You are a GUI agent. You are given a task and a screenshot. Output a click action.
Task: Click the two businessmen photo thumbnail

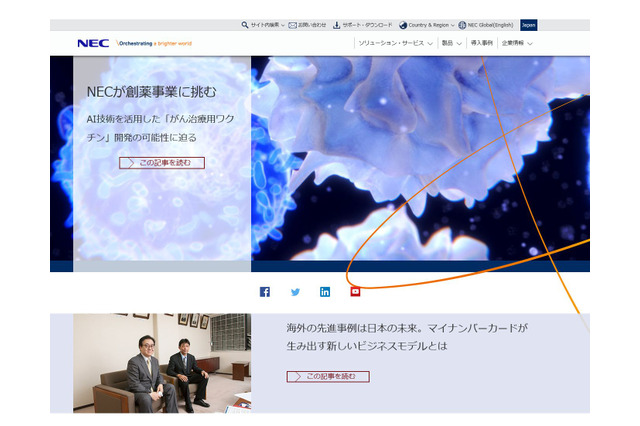(162, 363)
